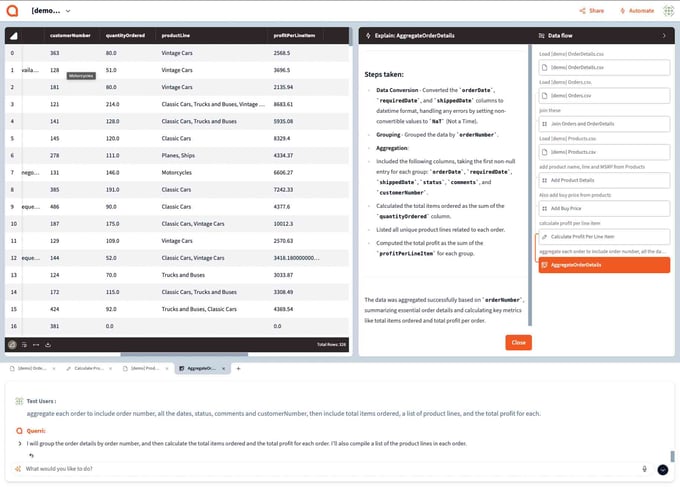Select the highlighted AggregateOrderDetails step

coord(603,265)
